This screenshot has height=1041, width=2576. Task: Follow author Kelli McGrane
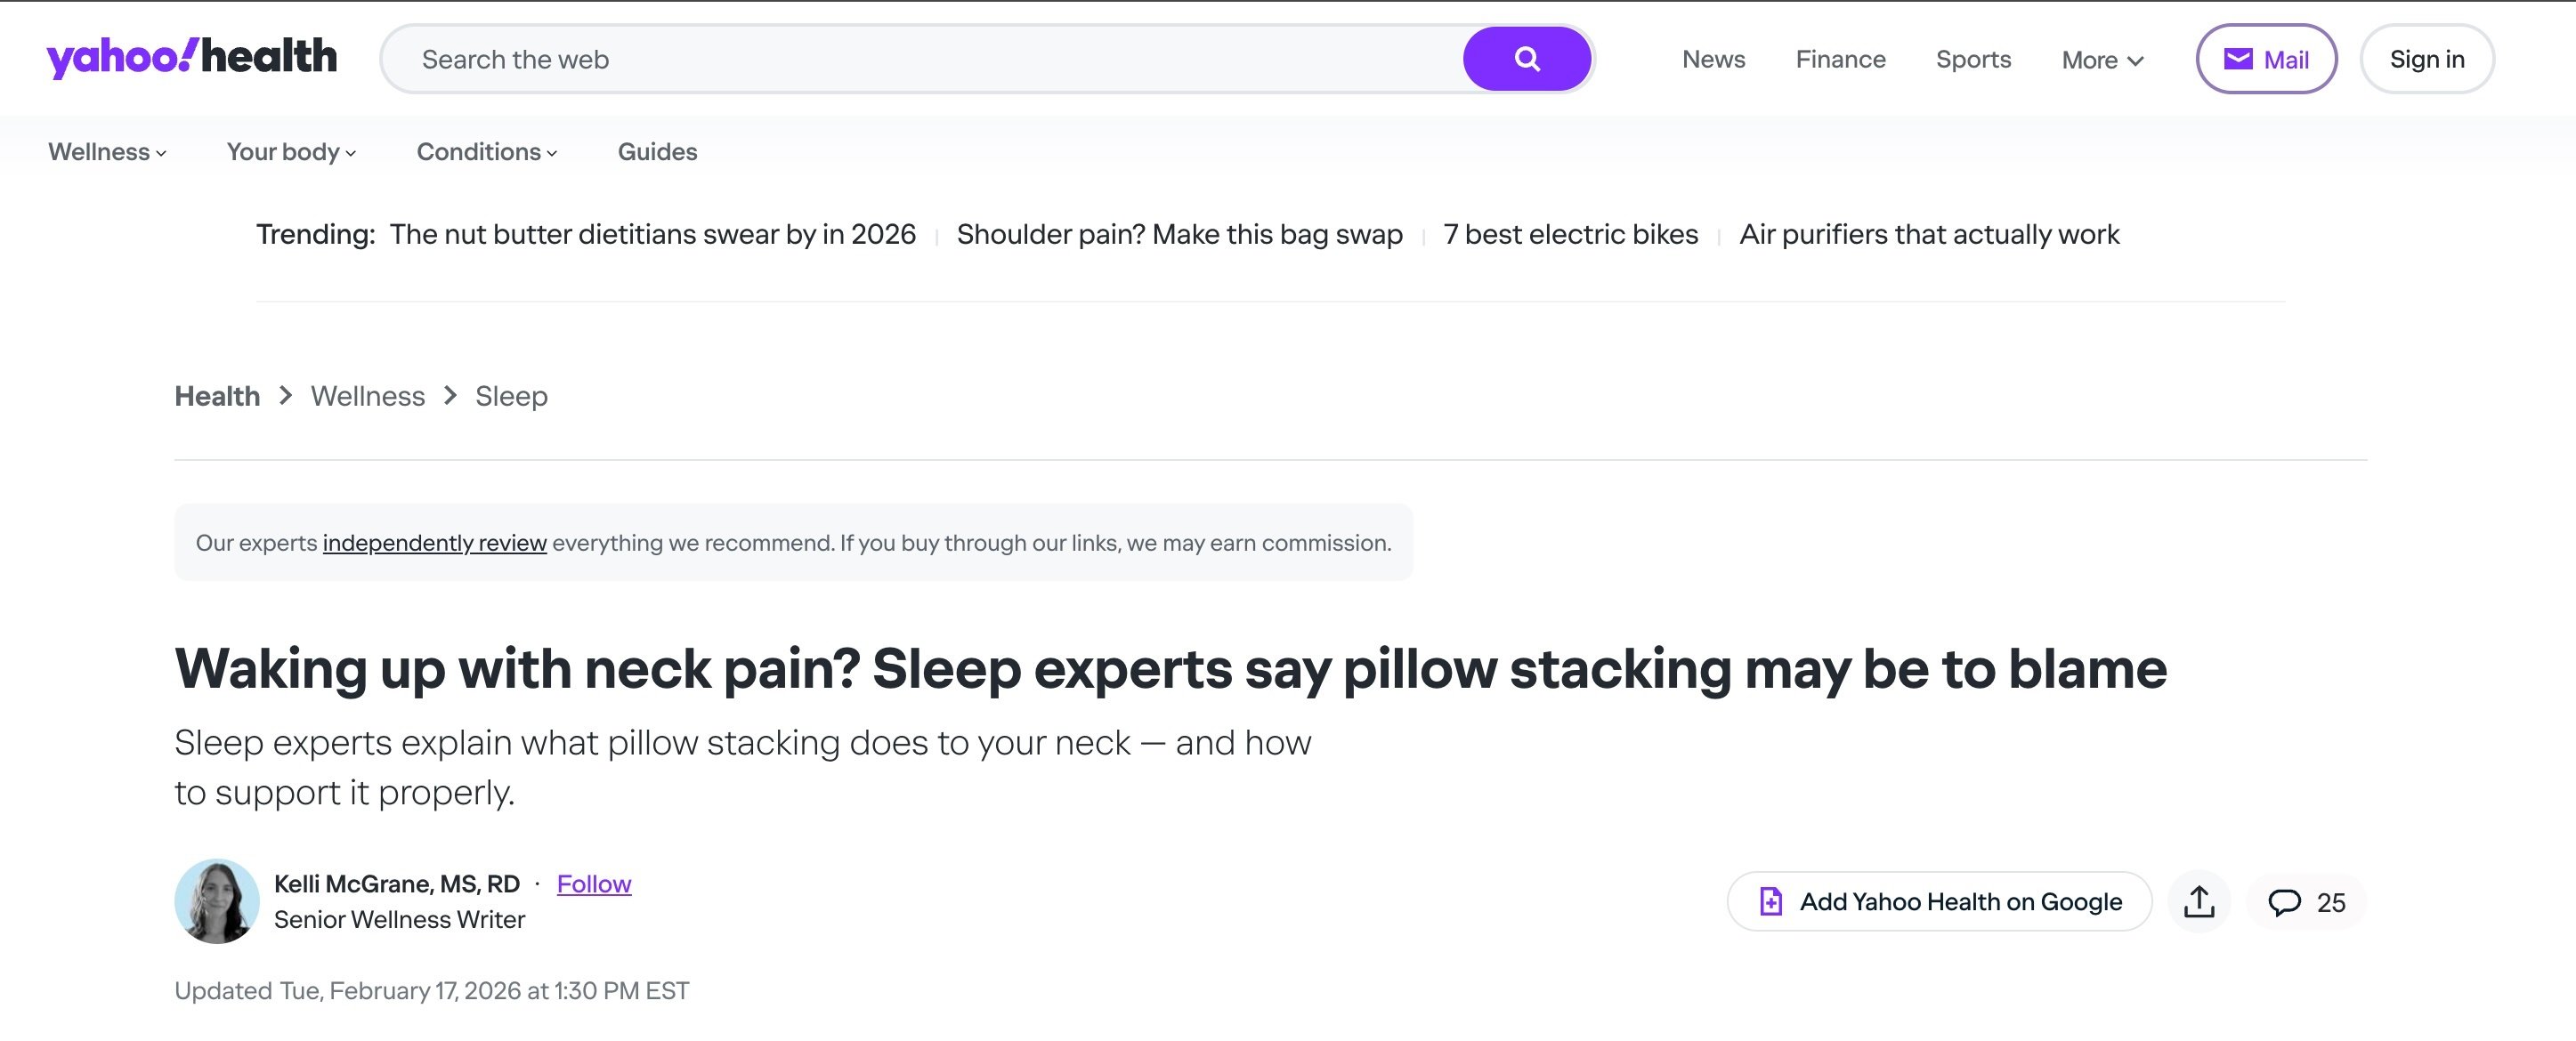[x=594, y=884]
